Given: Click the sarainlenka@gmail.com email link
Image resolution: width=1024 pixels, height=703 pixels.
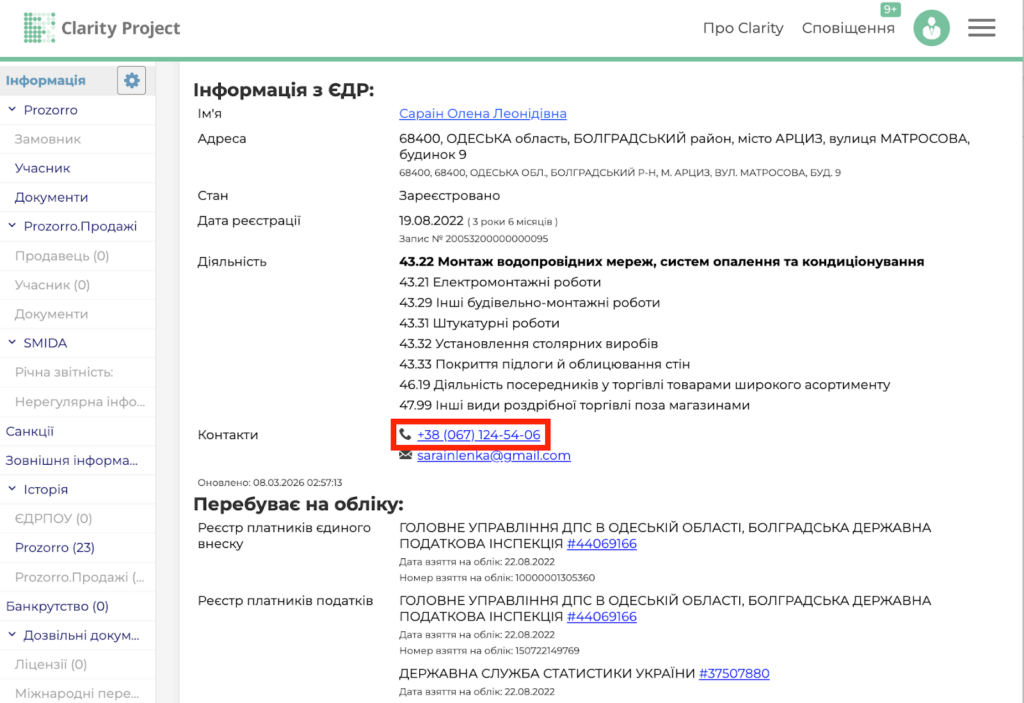Looking at the screenshot, I should (493, 456).
